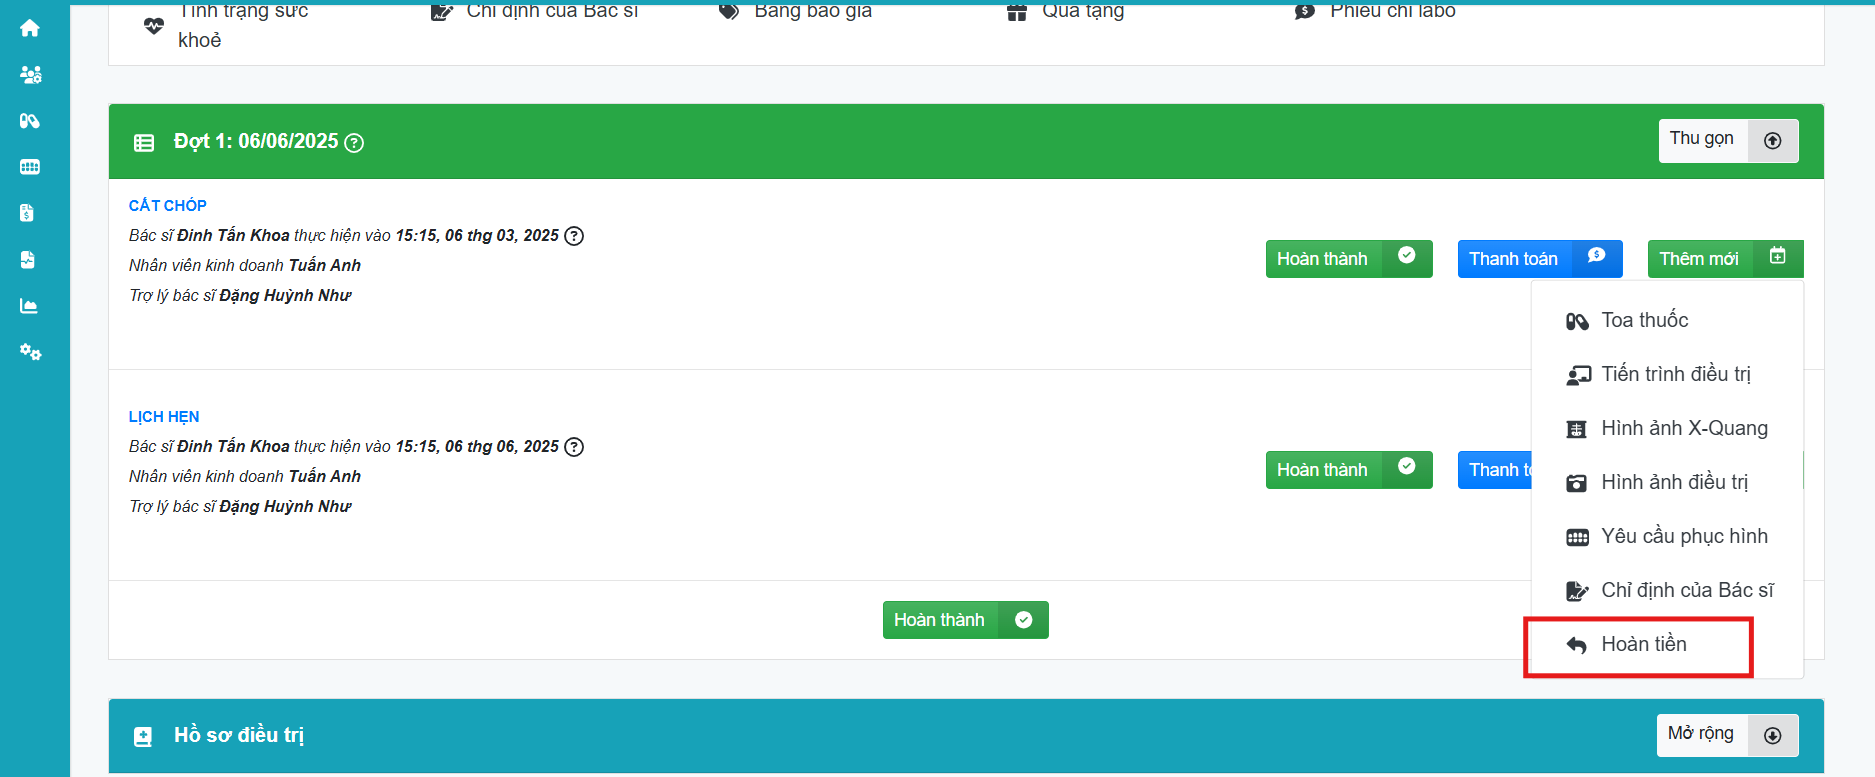Open Thêm mới dropdown button
1875x777 pixels.
1724,259
